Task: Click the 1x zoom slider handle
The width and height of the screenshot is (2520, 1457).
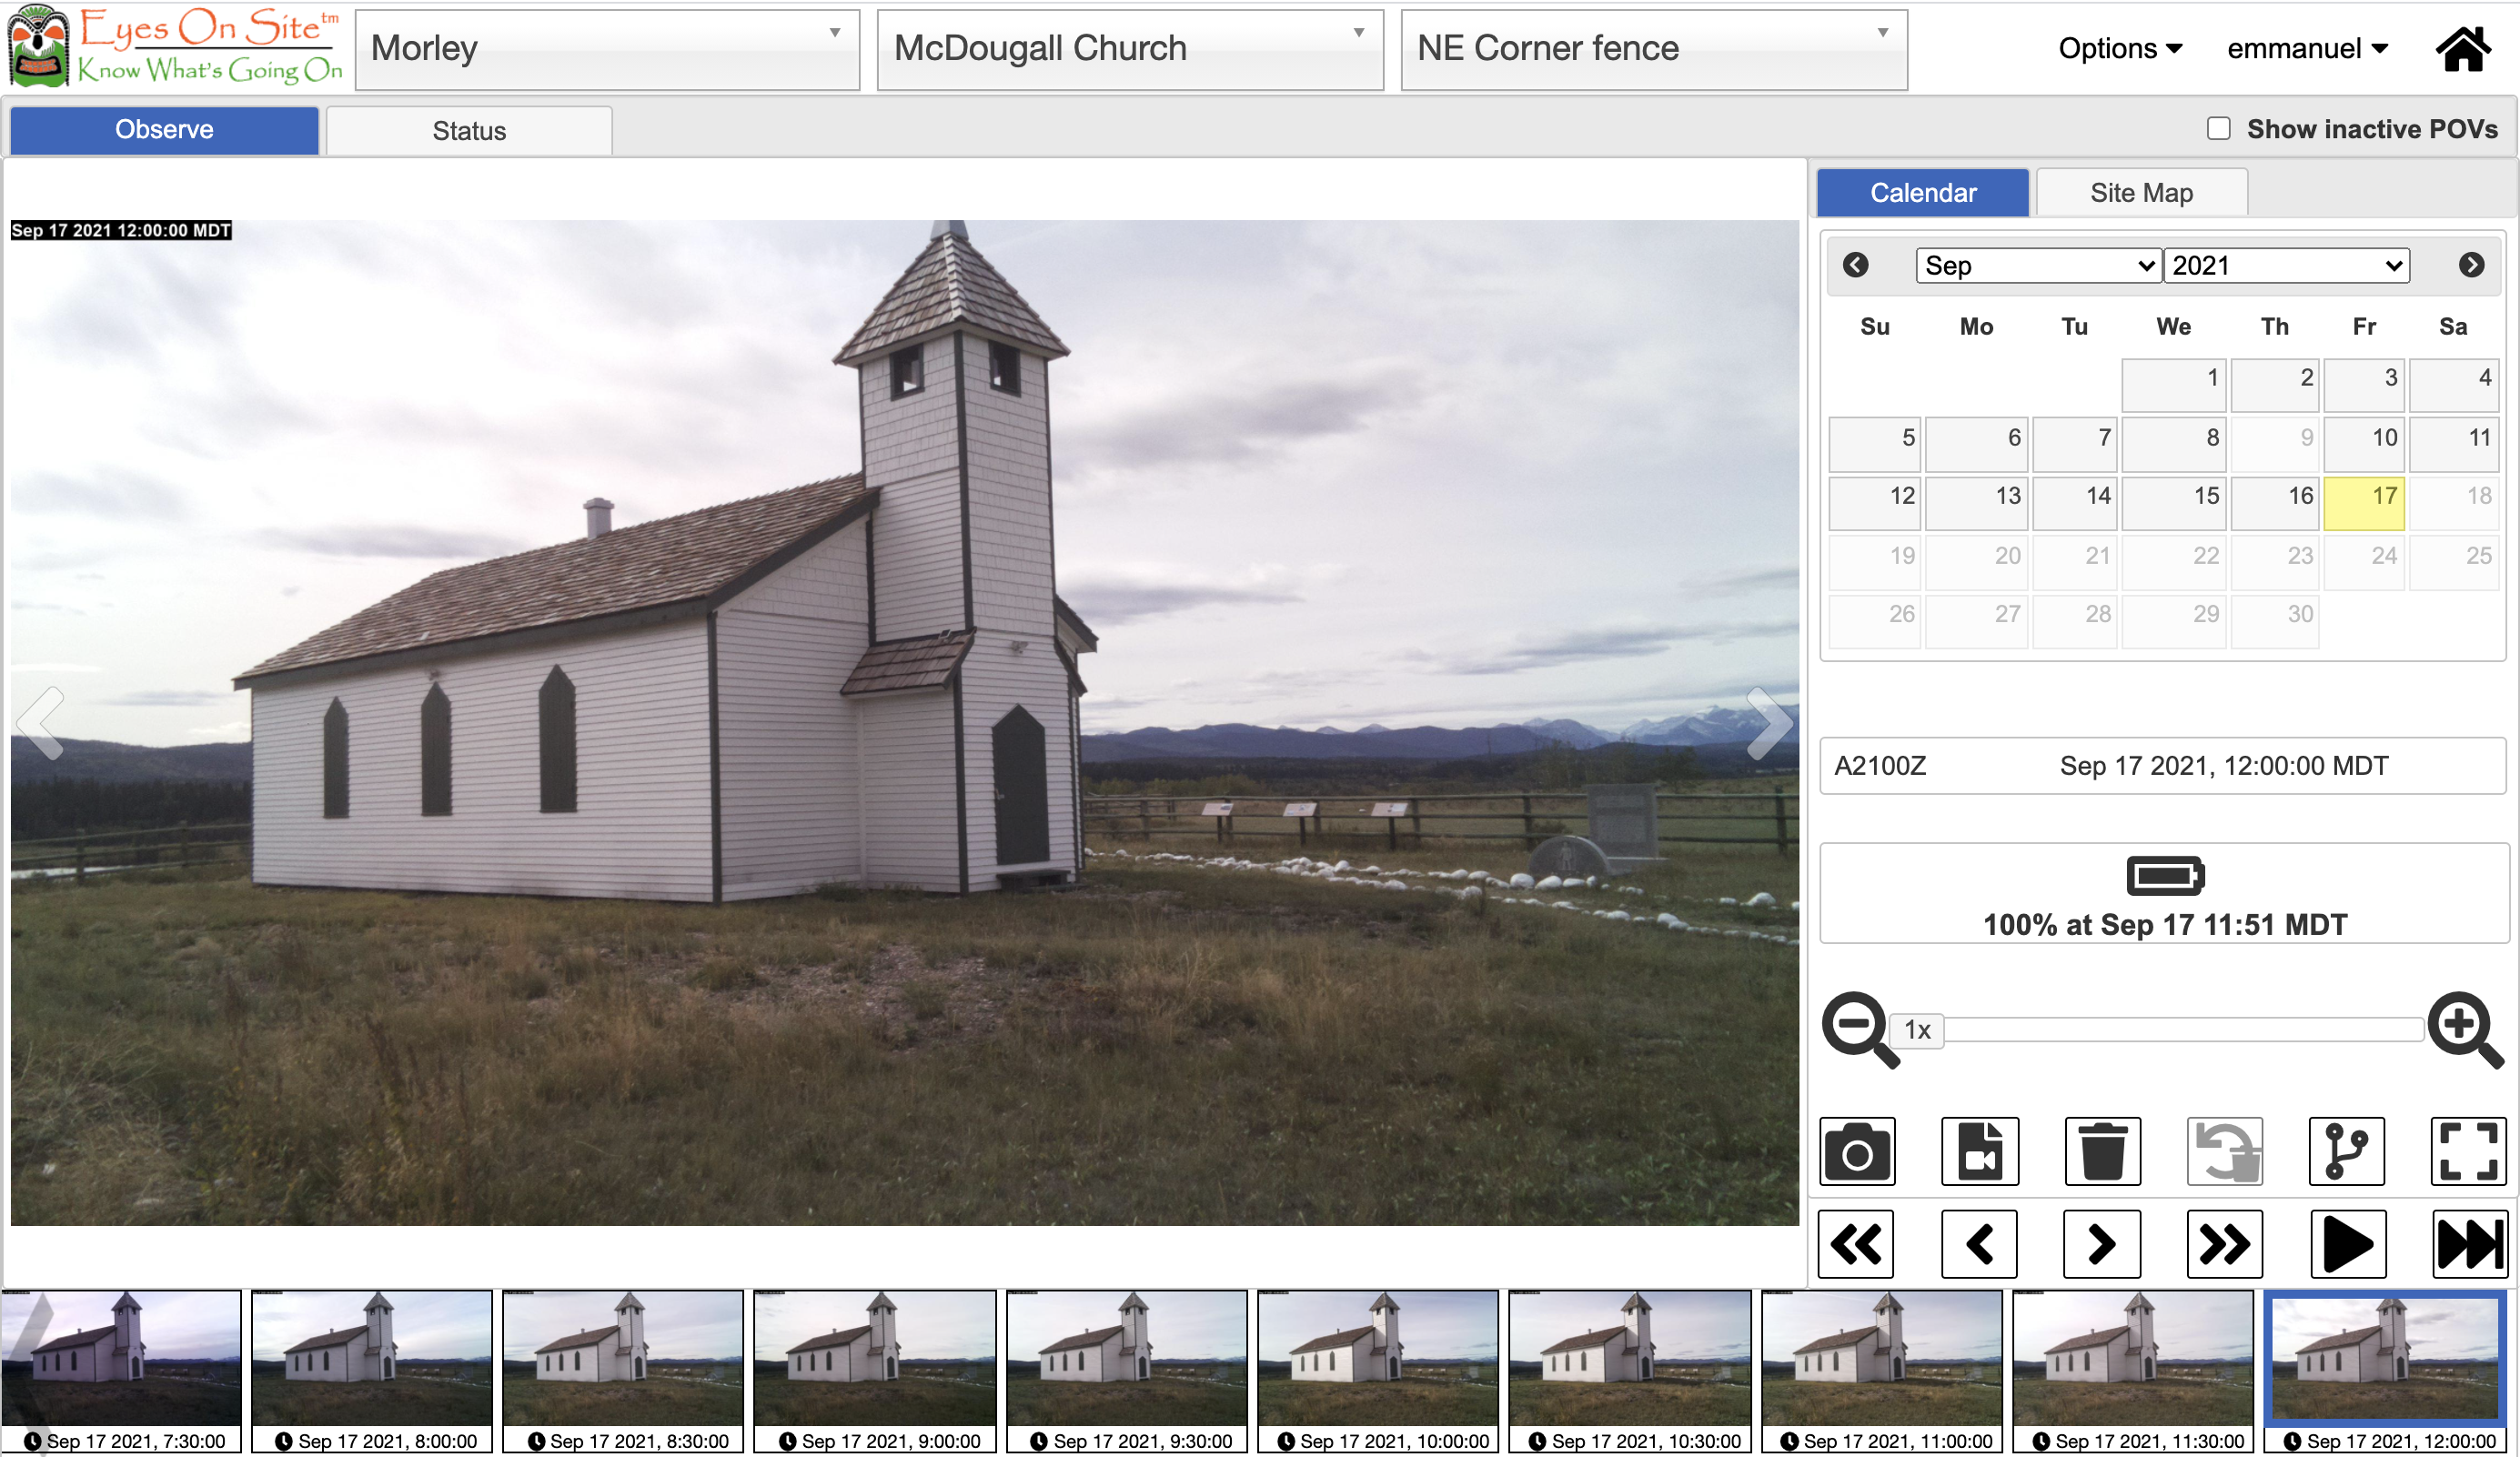Action: 1917,1030
